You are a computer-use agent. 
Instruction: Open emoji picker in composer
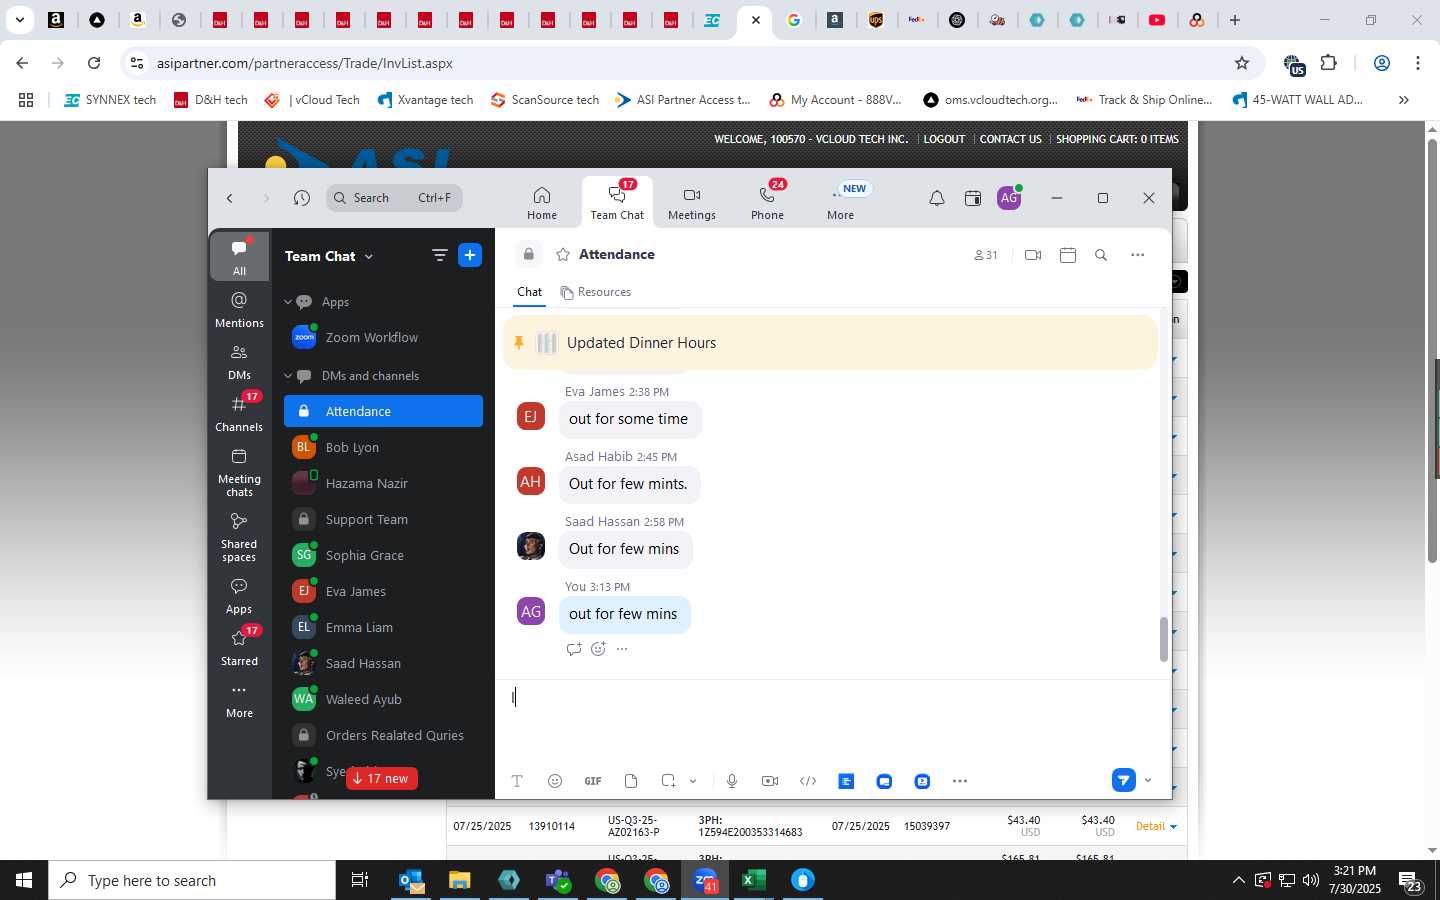(x=555, y=781)
